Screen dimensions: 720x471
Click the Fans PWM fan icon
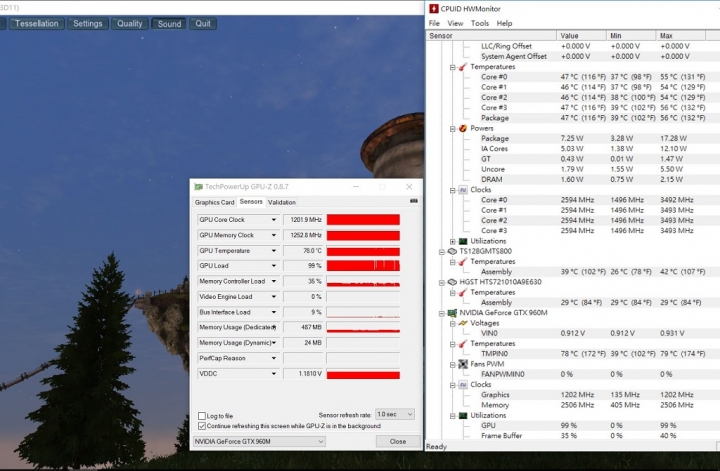463,364
